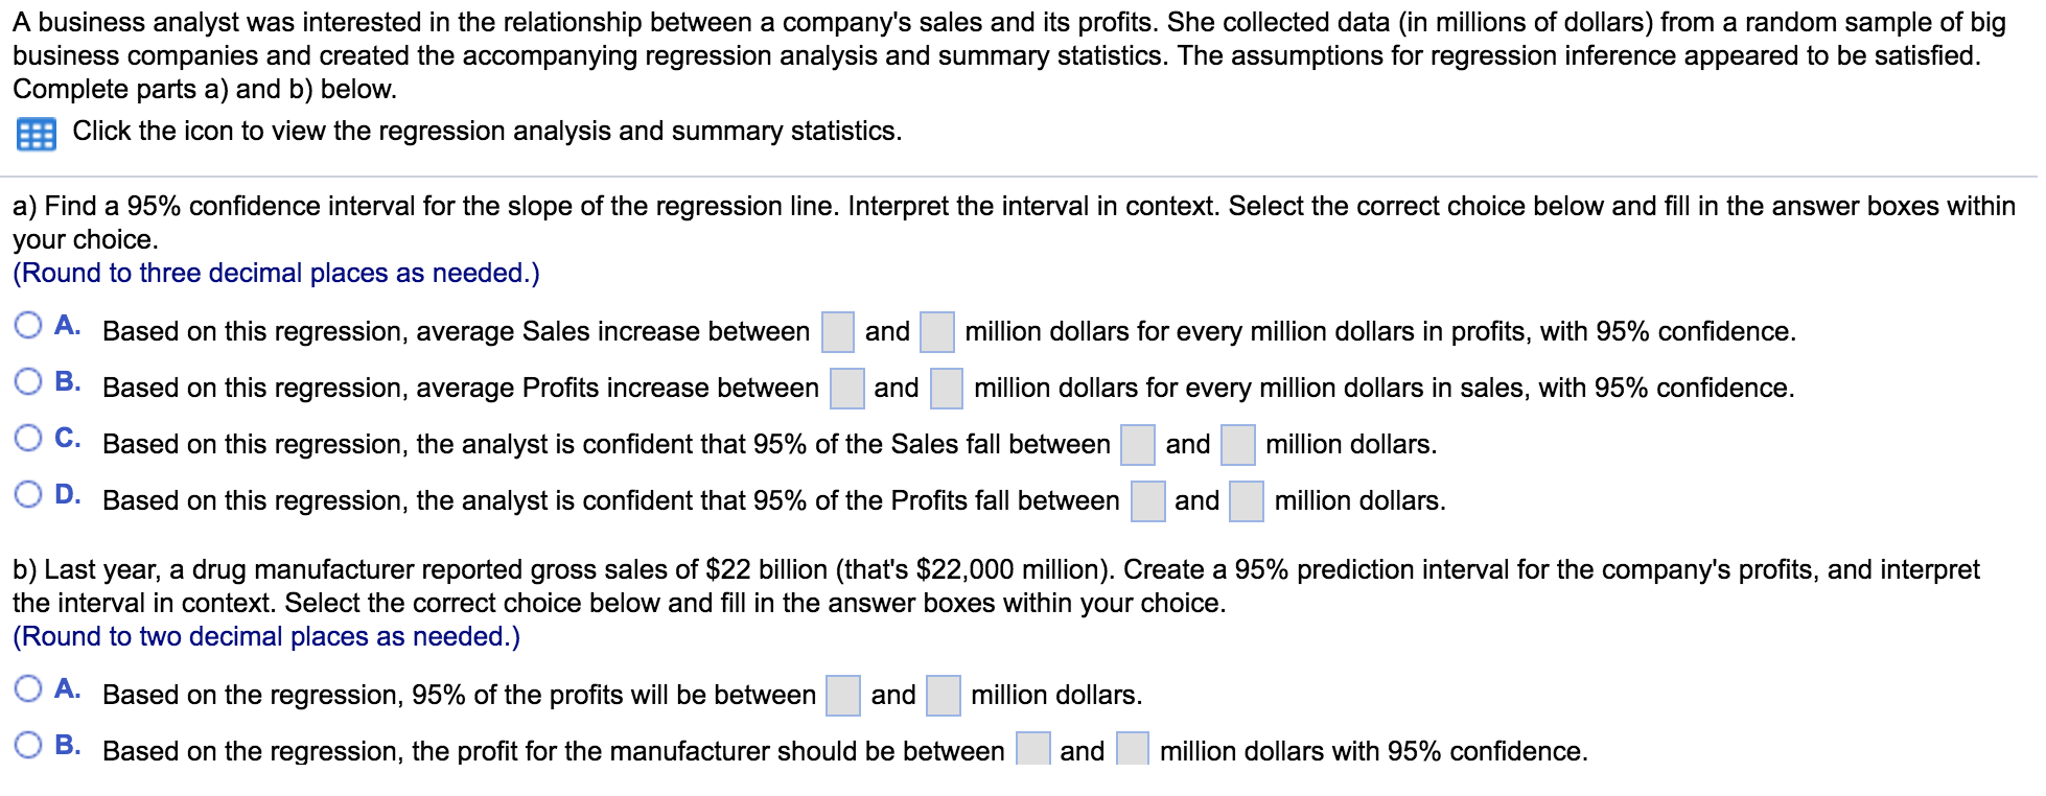Click first answer box for Profits increase option

847,389
